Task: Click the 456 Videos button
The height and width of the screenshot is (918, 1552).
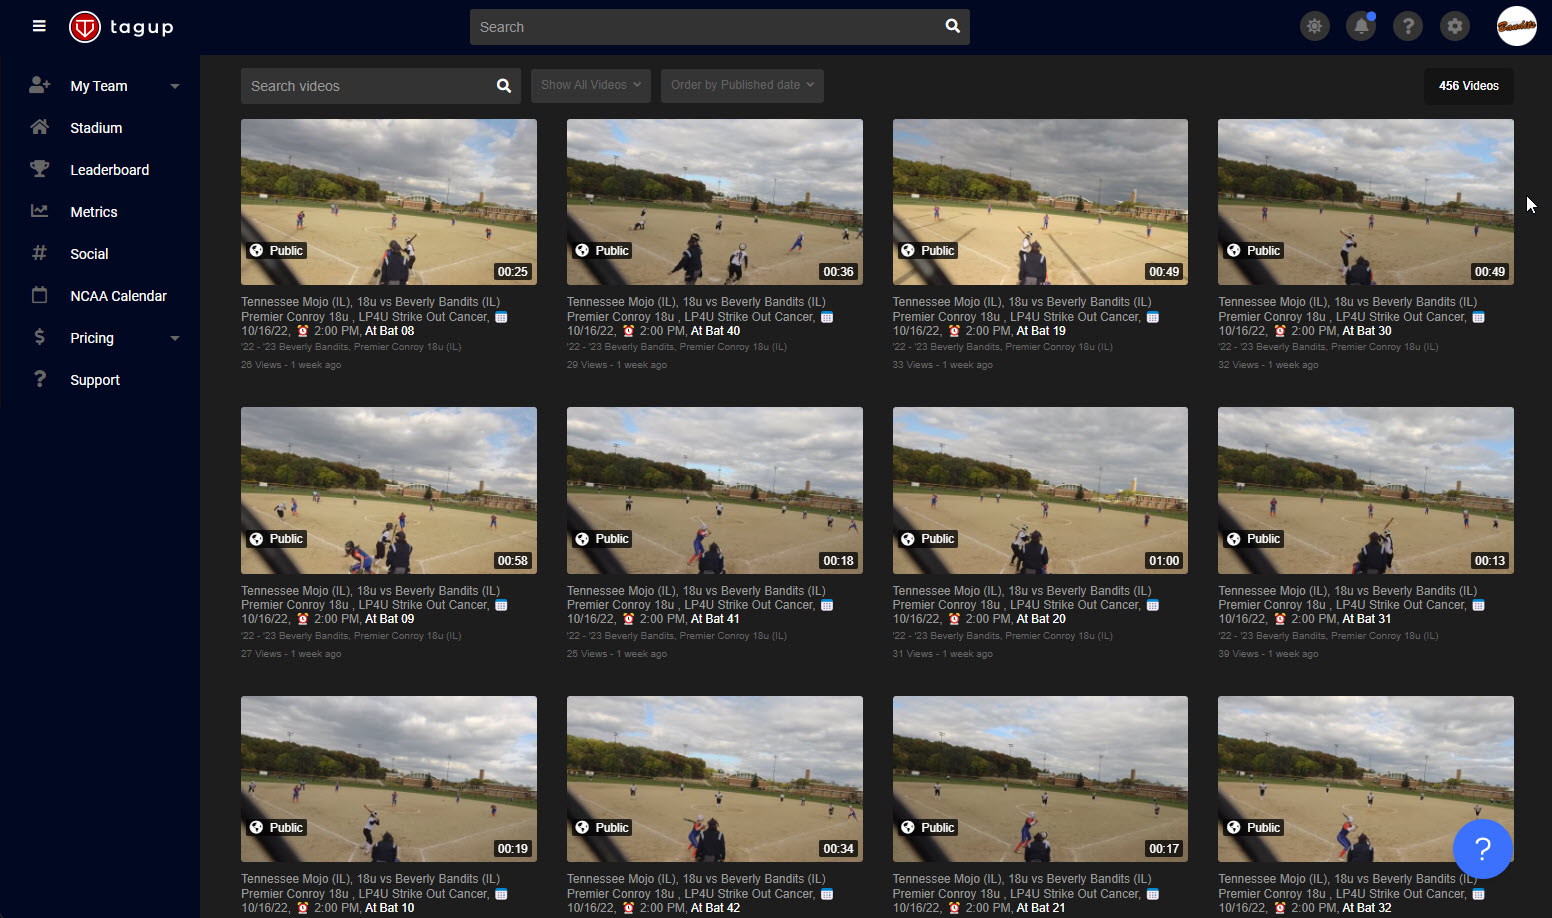Action: (1468, 86)
